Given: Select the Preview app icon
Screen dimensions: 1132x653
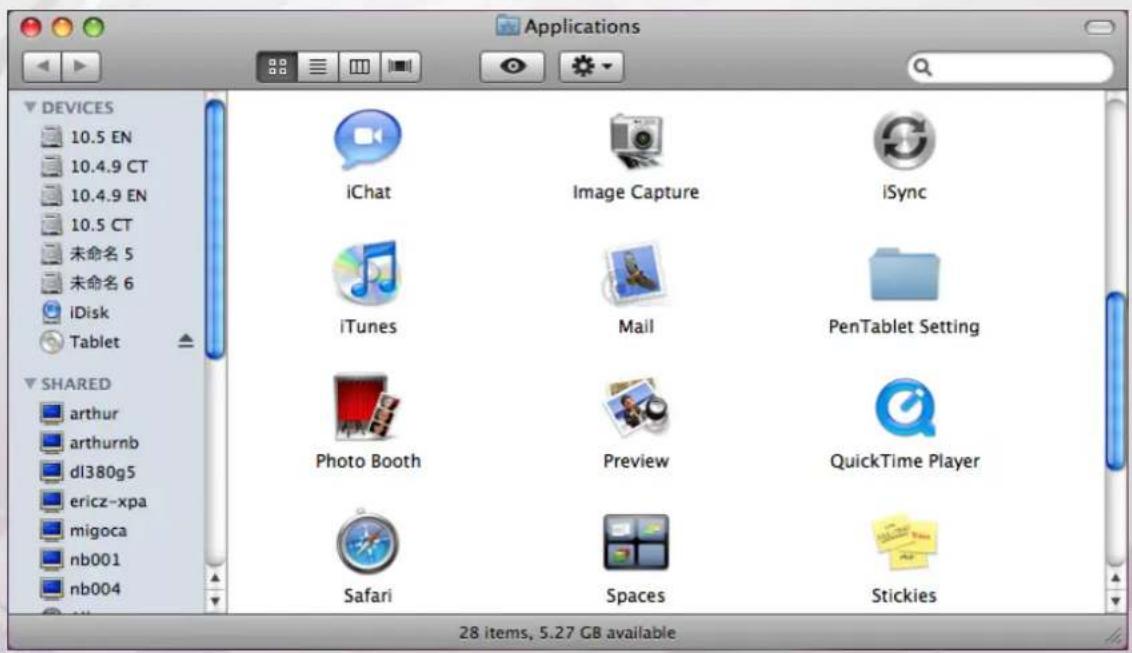Looking at the screenshot, I should coord(635,407).
